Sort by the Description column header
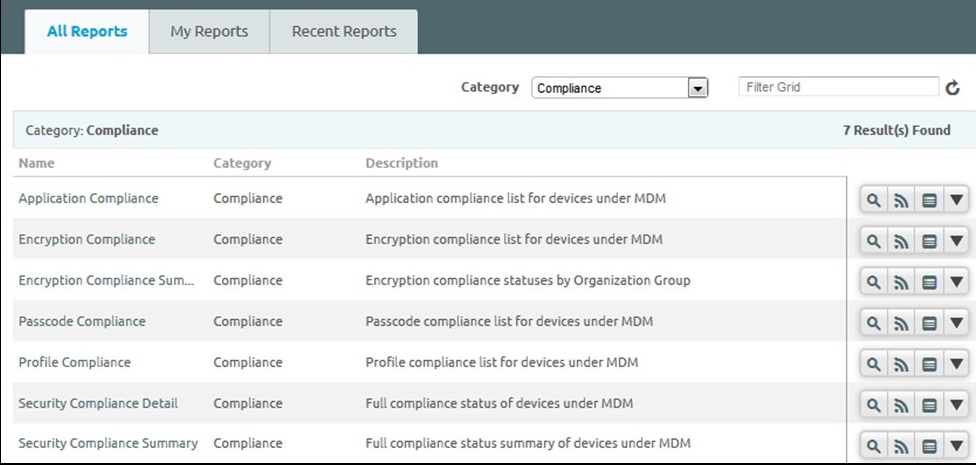This screenshot has height=465, width=976. [401, 163]
